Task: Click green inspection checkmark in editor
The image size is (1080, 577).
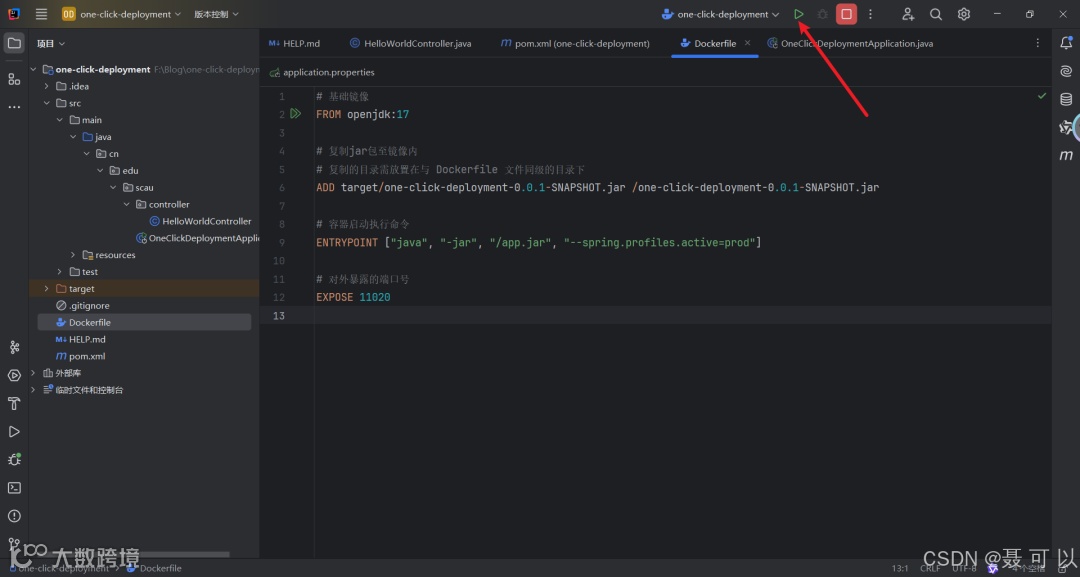Action: pyautogui.click(x=1041, y=96)
